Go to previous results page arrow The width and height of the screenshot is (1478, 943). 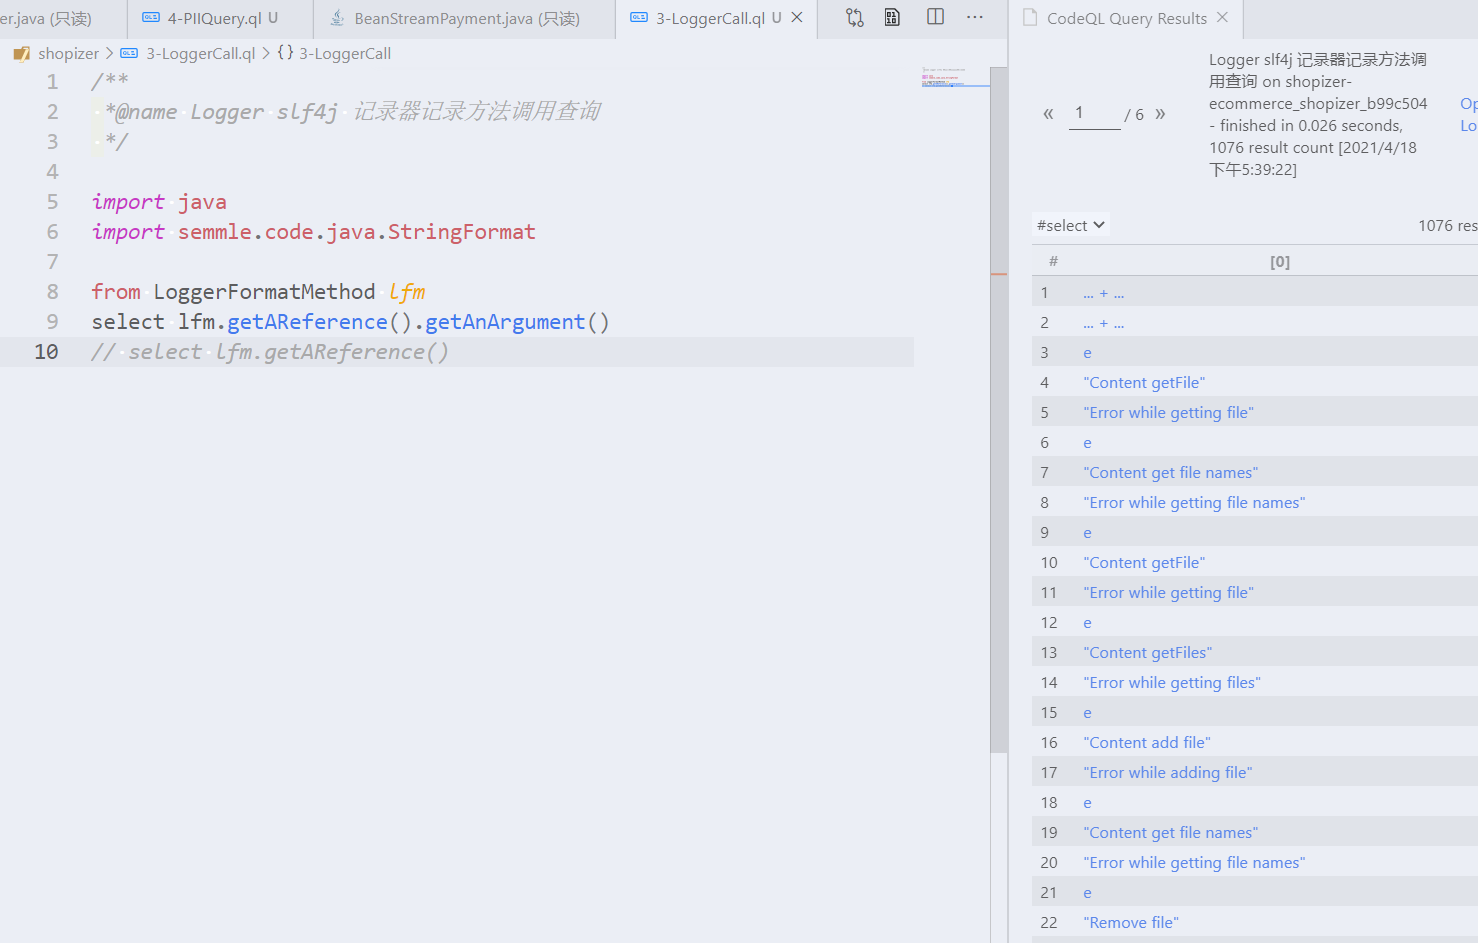[1048, 114]
